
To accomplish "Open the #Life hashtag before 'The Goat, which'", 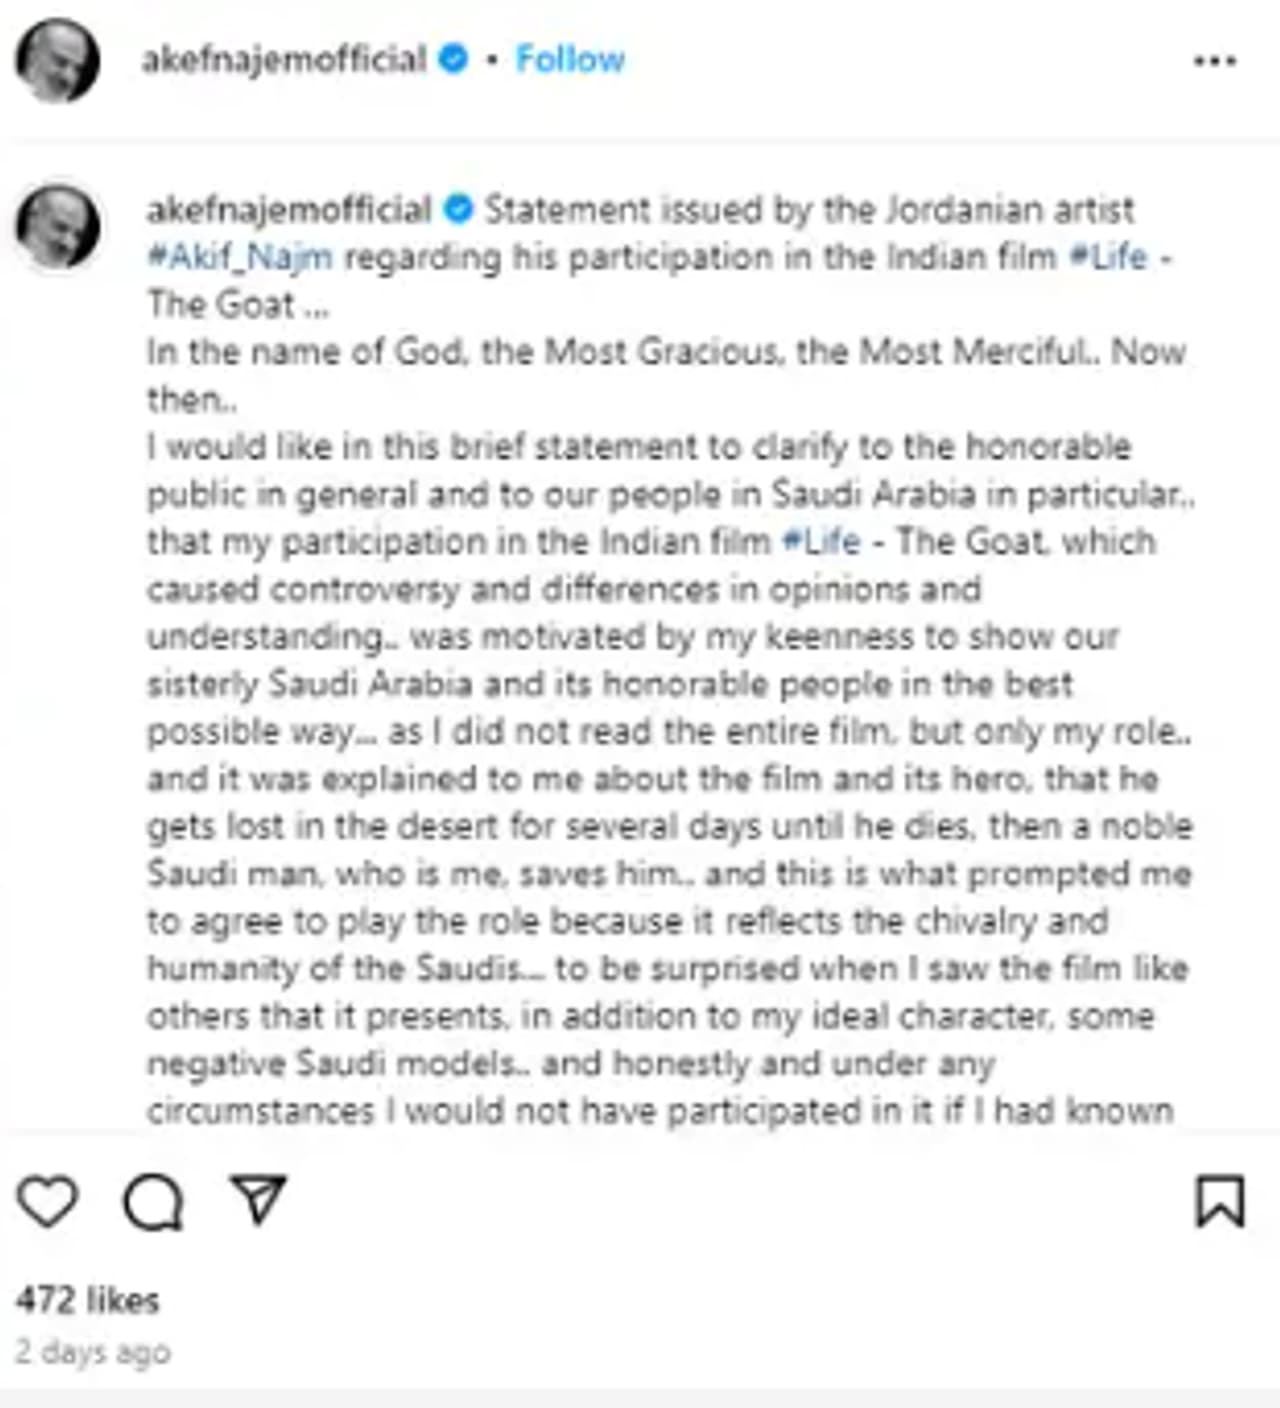I will (x=820, y=541).
